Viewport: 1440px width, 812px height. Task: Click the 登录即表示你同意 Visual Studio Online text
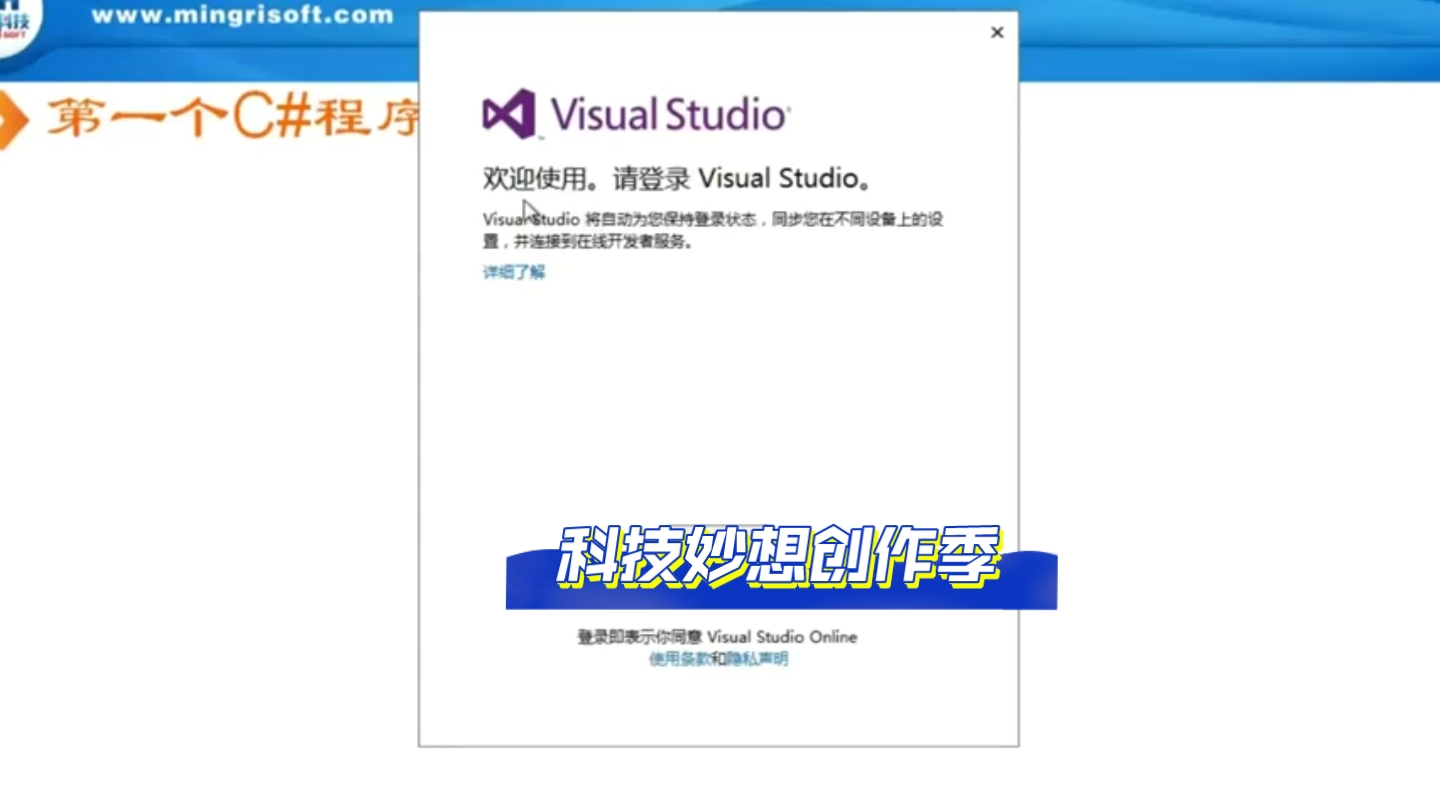tap(717, 637)
